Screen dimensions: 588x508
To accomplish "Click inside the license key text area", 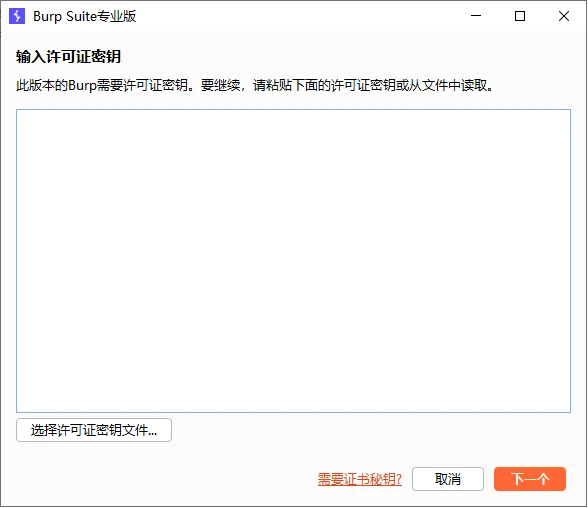I will pos(293,261).
